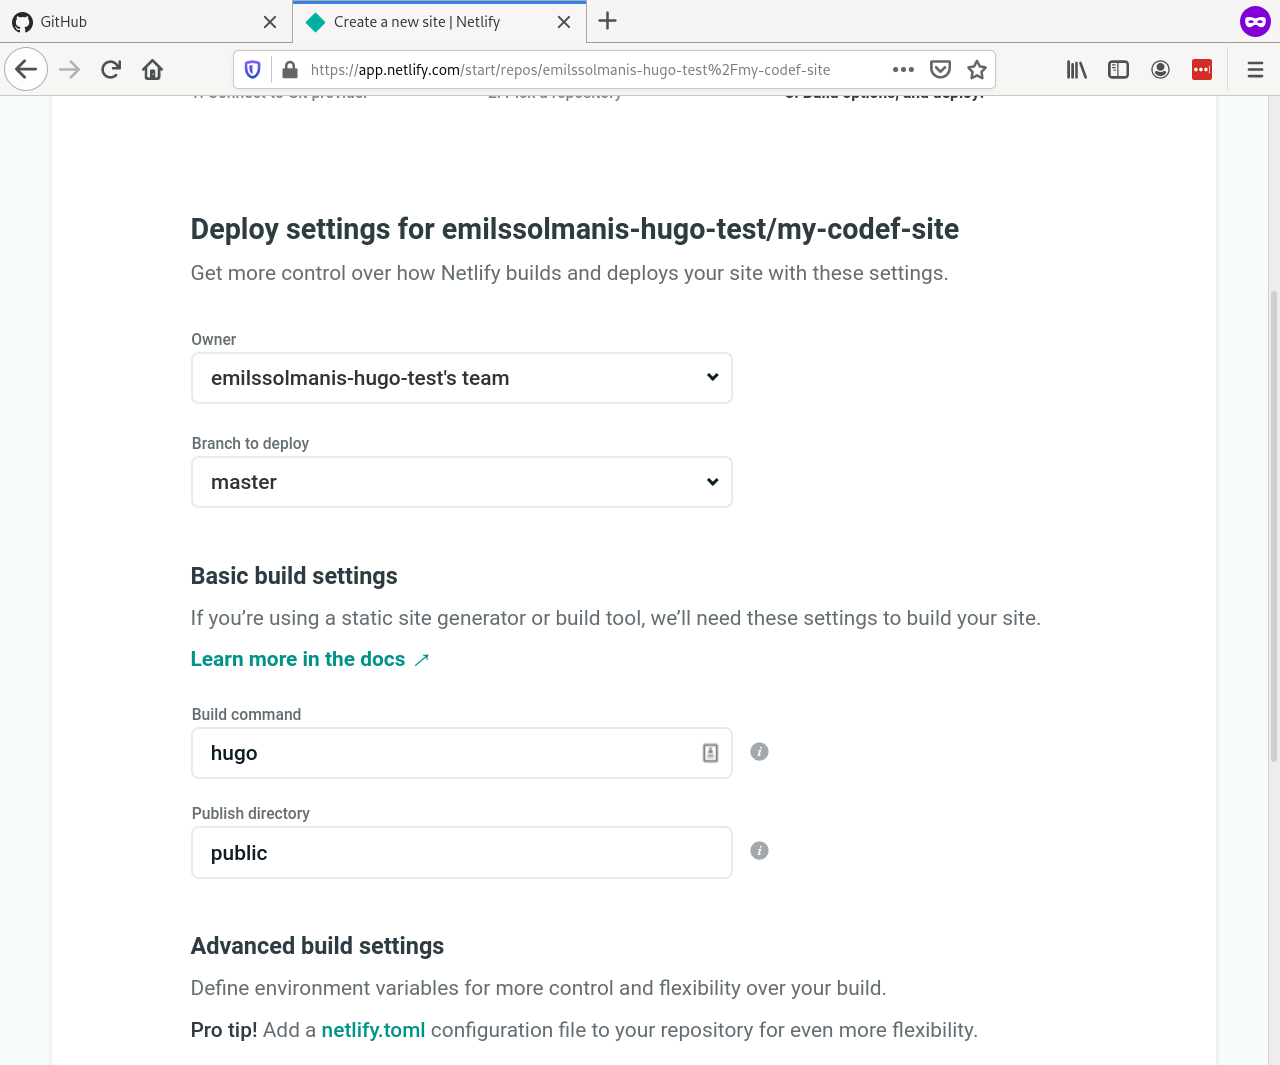Click the Deploy settings heading text
Screen dimensions: 1280x1065
(575, 229)
